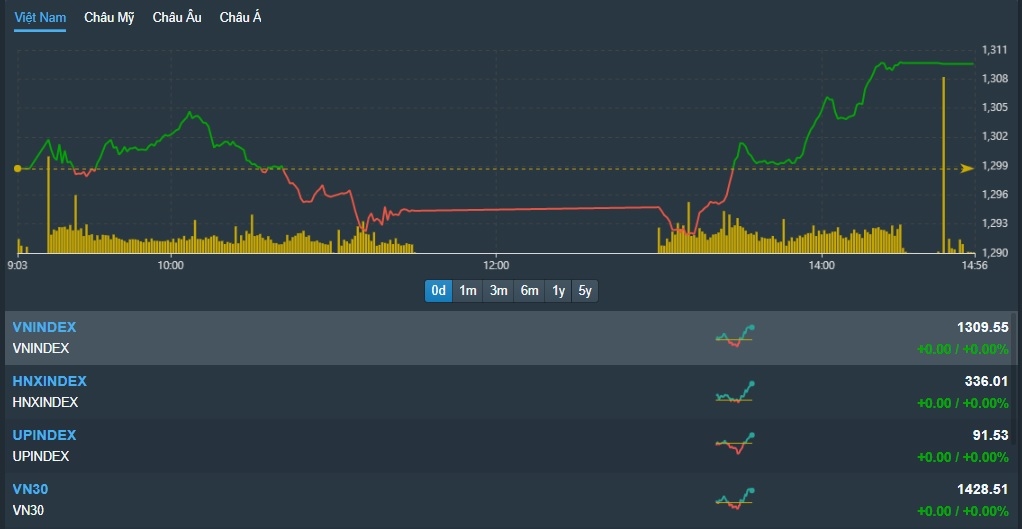The image size is (1022, 529).
Task: Open the HNXINDEX sparkline mini chart
Action: [x=735, y=392]
